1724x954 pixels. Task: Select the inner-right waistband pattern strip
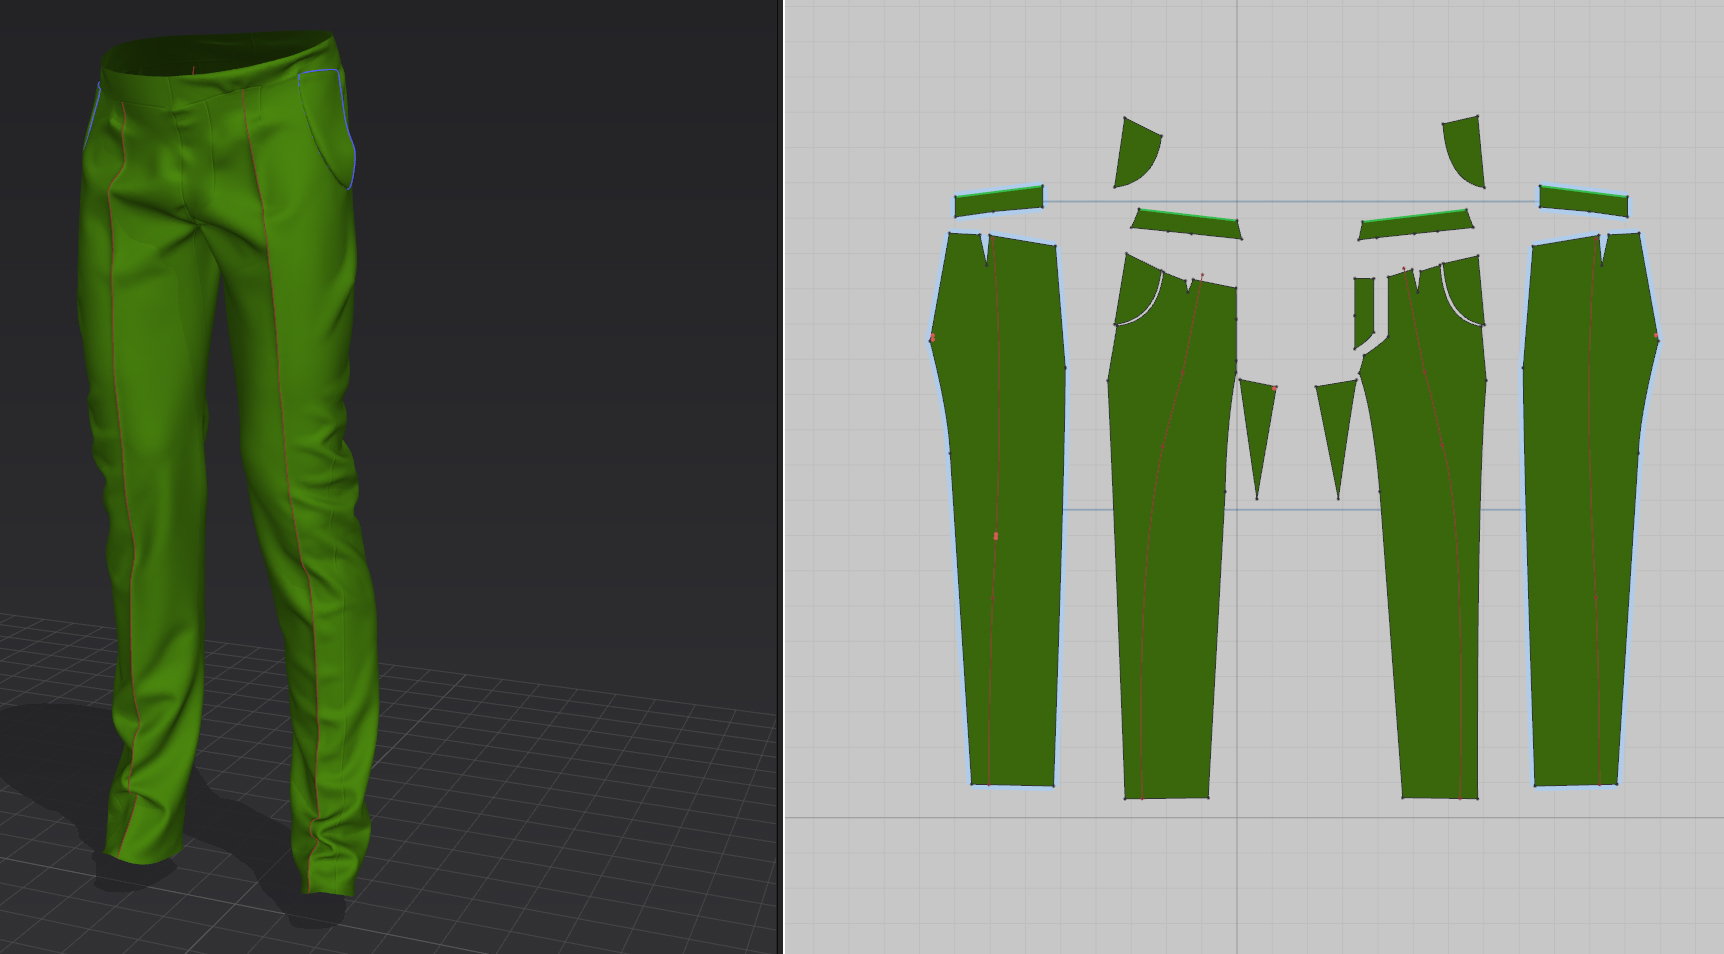[x=1416, y=224]
